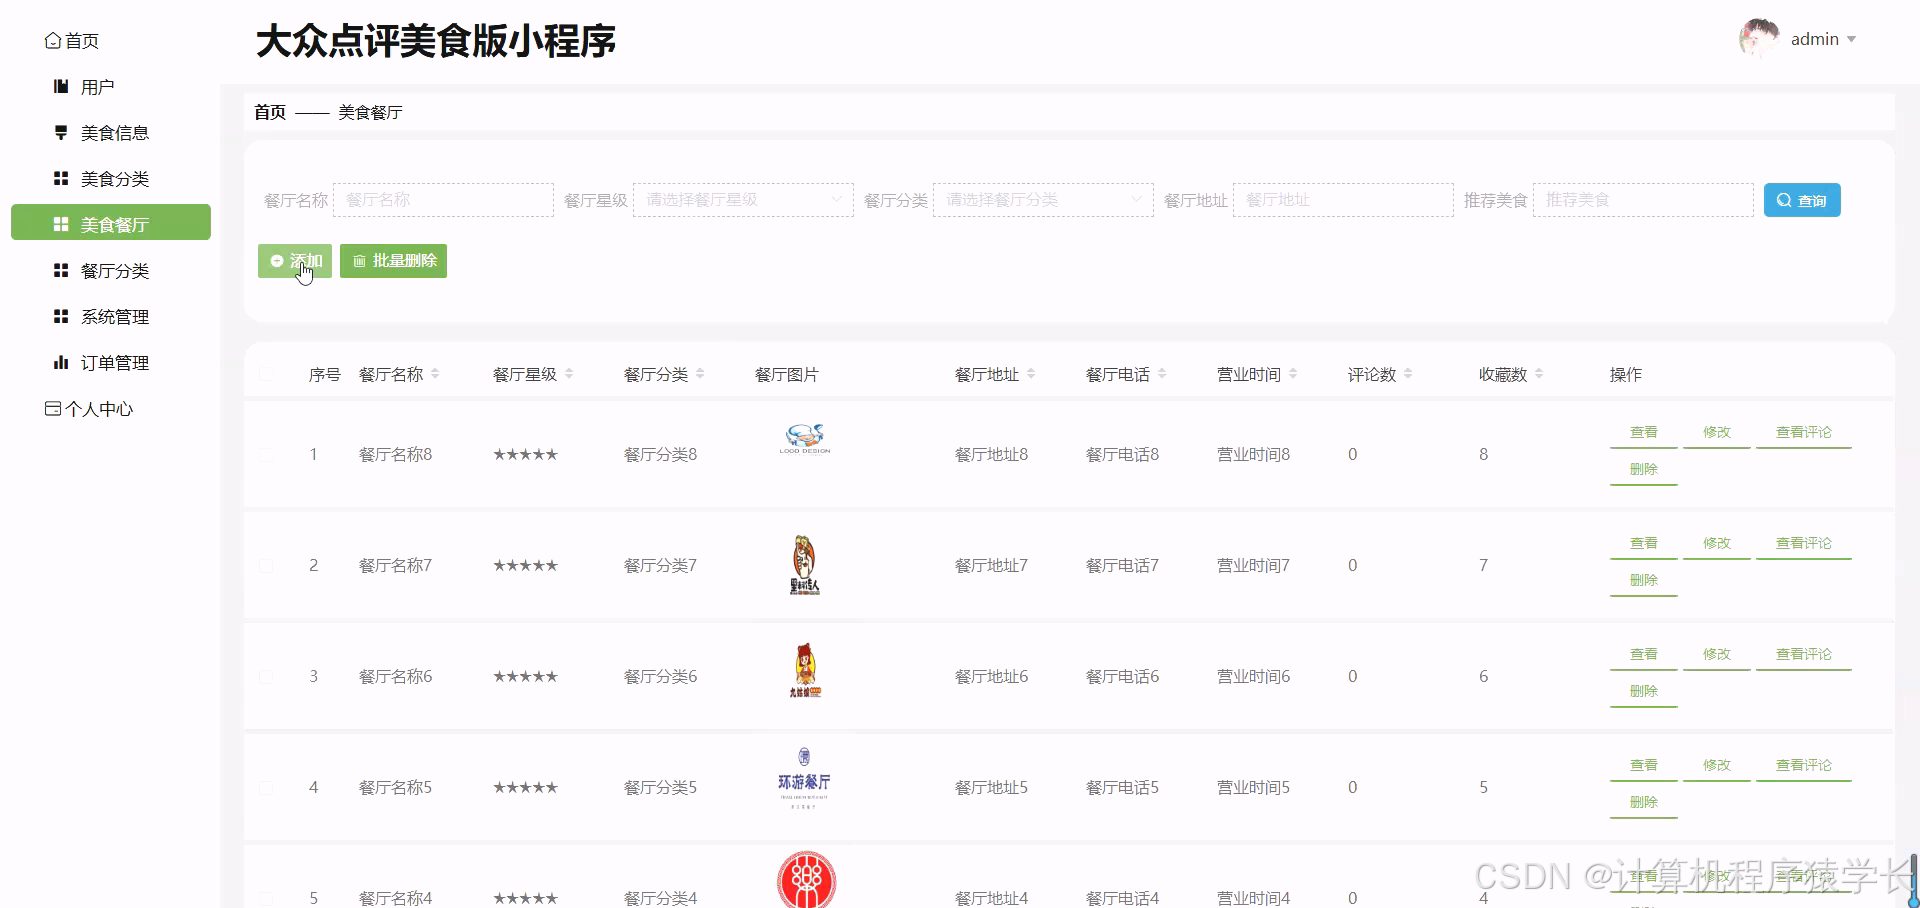Sort by 营业时间 column arrows
This screenshot has height=908, width=1920.
[x=1293, y=374]
